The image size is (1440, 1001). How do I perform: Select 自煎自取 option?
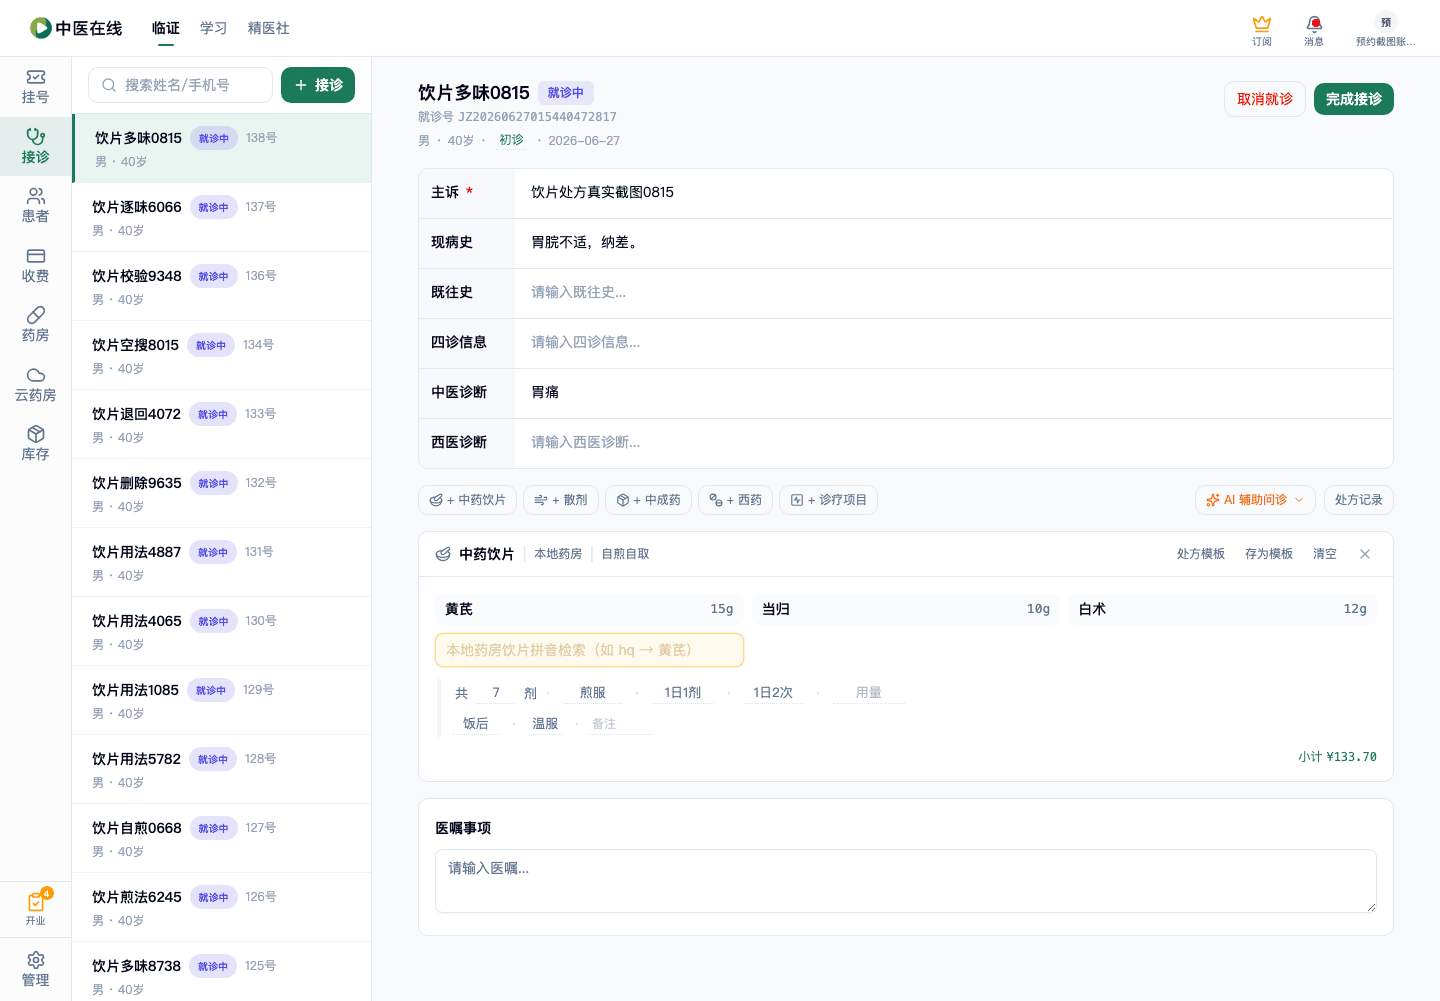(625, 554)
